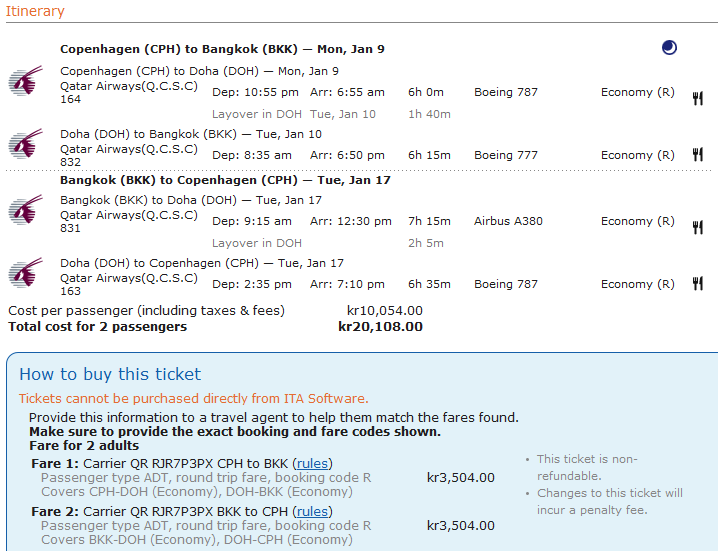Click meal icon for the Boeing 777 flight
Viewport: 718px width, 551px height.
pos(698,155)
